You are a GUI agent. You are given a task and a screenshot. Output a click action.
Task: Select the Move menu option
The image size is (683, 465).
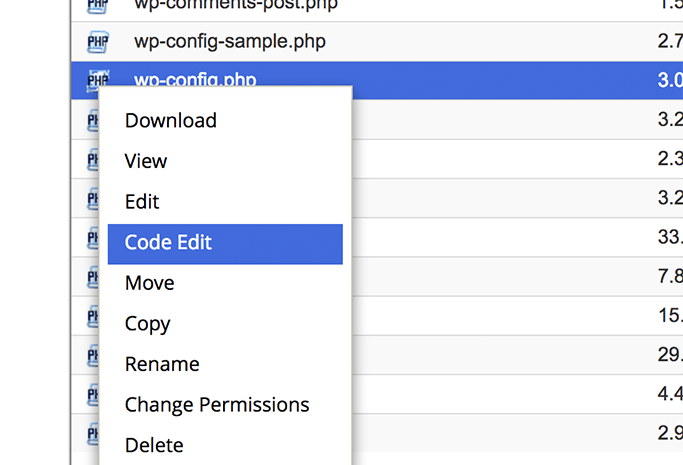coord(149,283)
